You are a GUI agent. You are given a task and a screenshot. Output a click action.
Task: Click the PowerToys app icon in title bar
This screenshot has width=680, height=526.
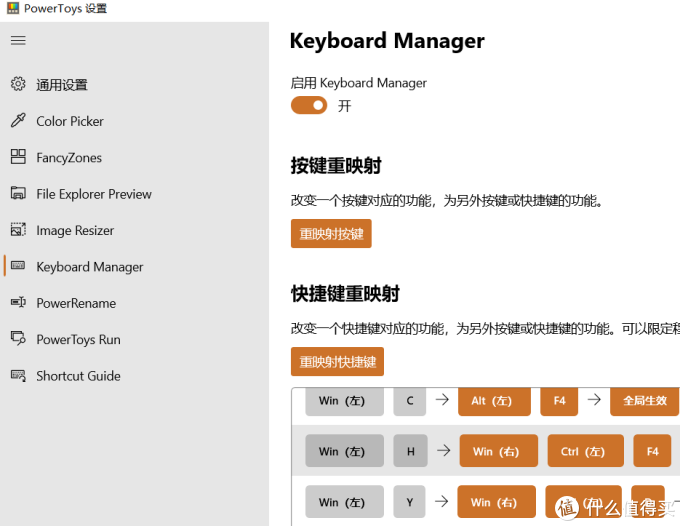(x=13, y=8)
